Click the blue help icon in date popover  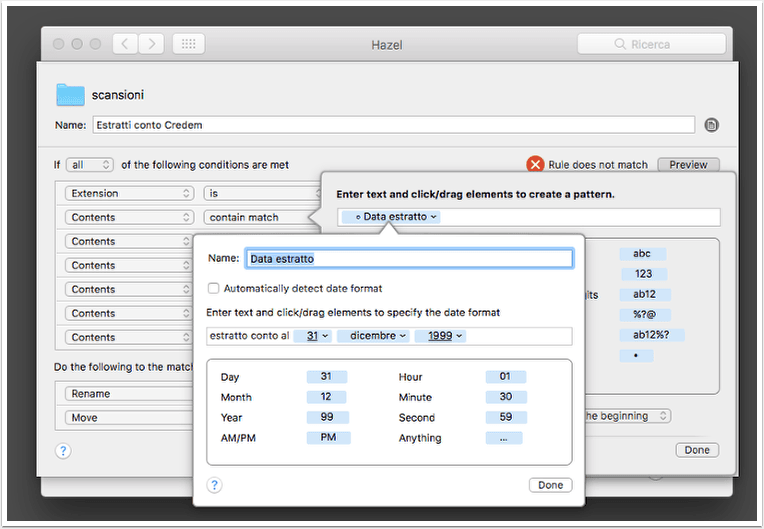214,485
